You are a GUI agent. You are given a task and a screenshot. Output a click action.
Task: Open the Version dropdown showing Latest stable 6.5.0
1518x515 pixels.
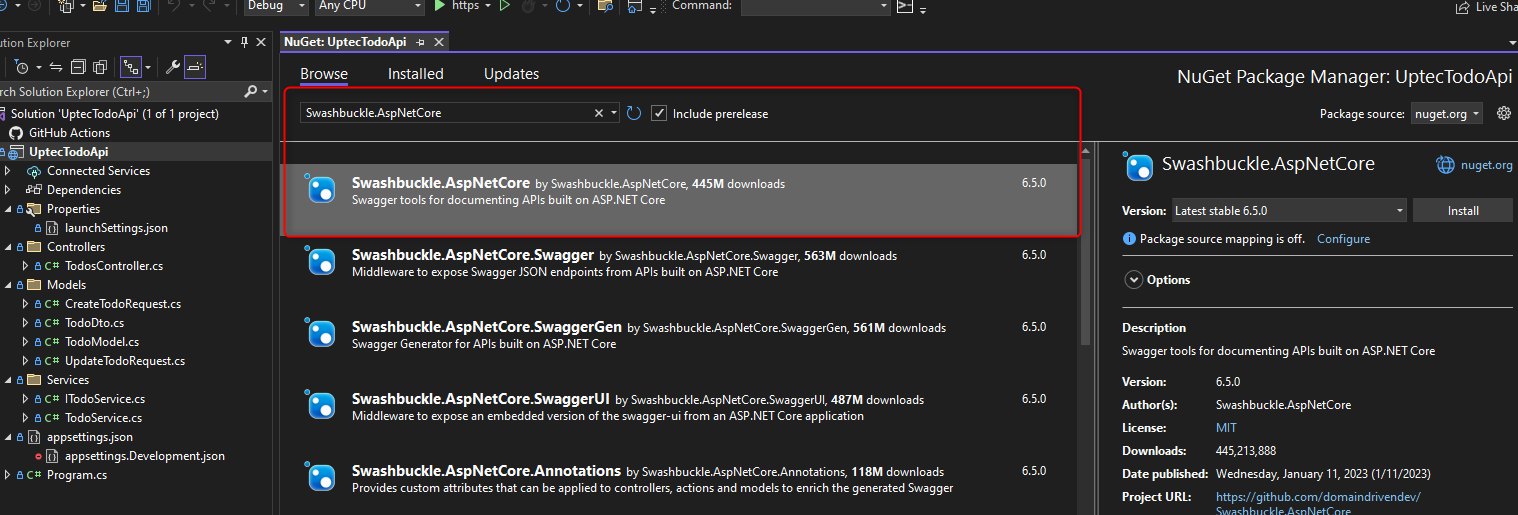click(x=1288, y=211)
